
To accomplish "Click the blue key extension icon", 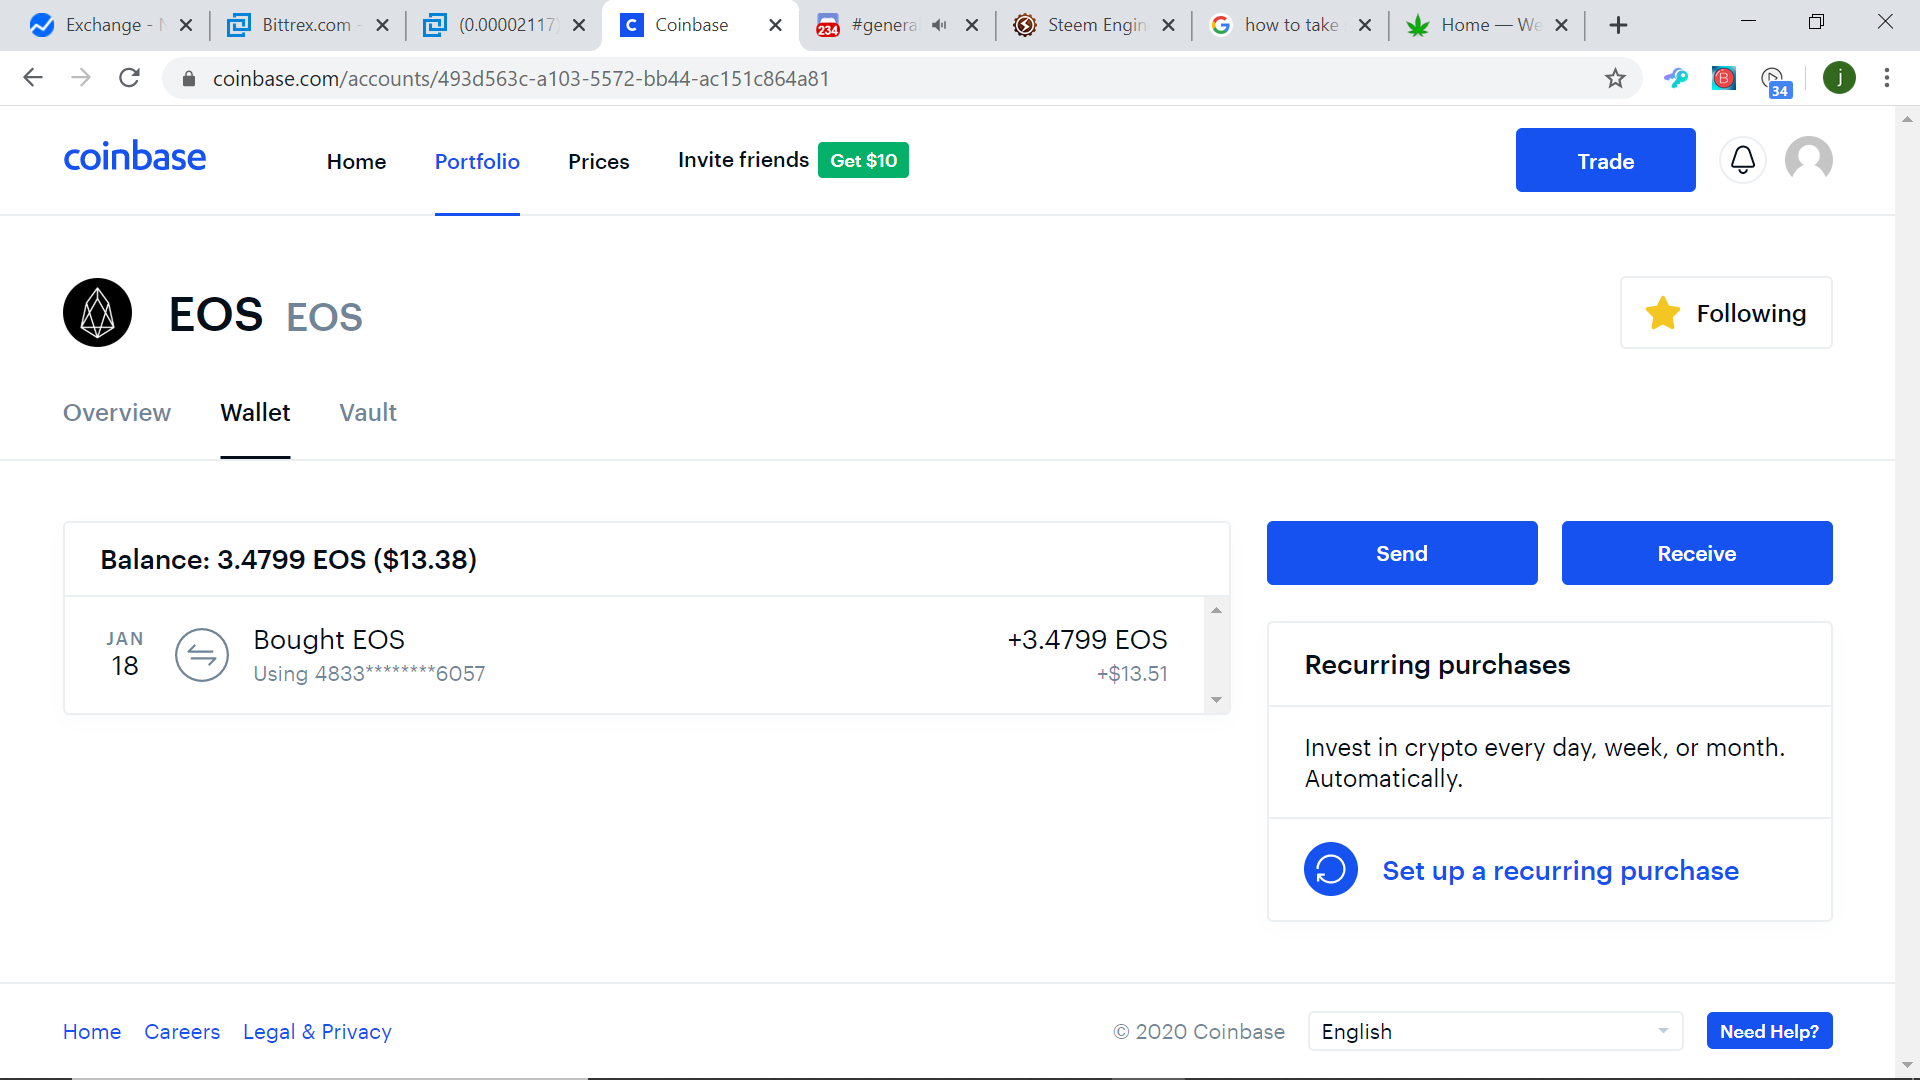I will point(1676,78).
